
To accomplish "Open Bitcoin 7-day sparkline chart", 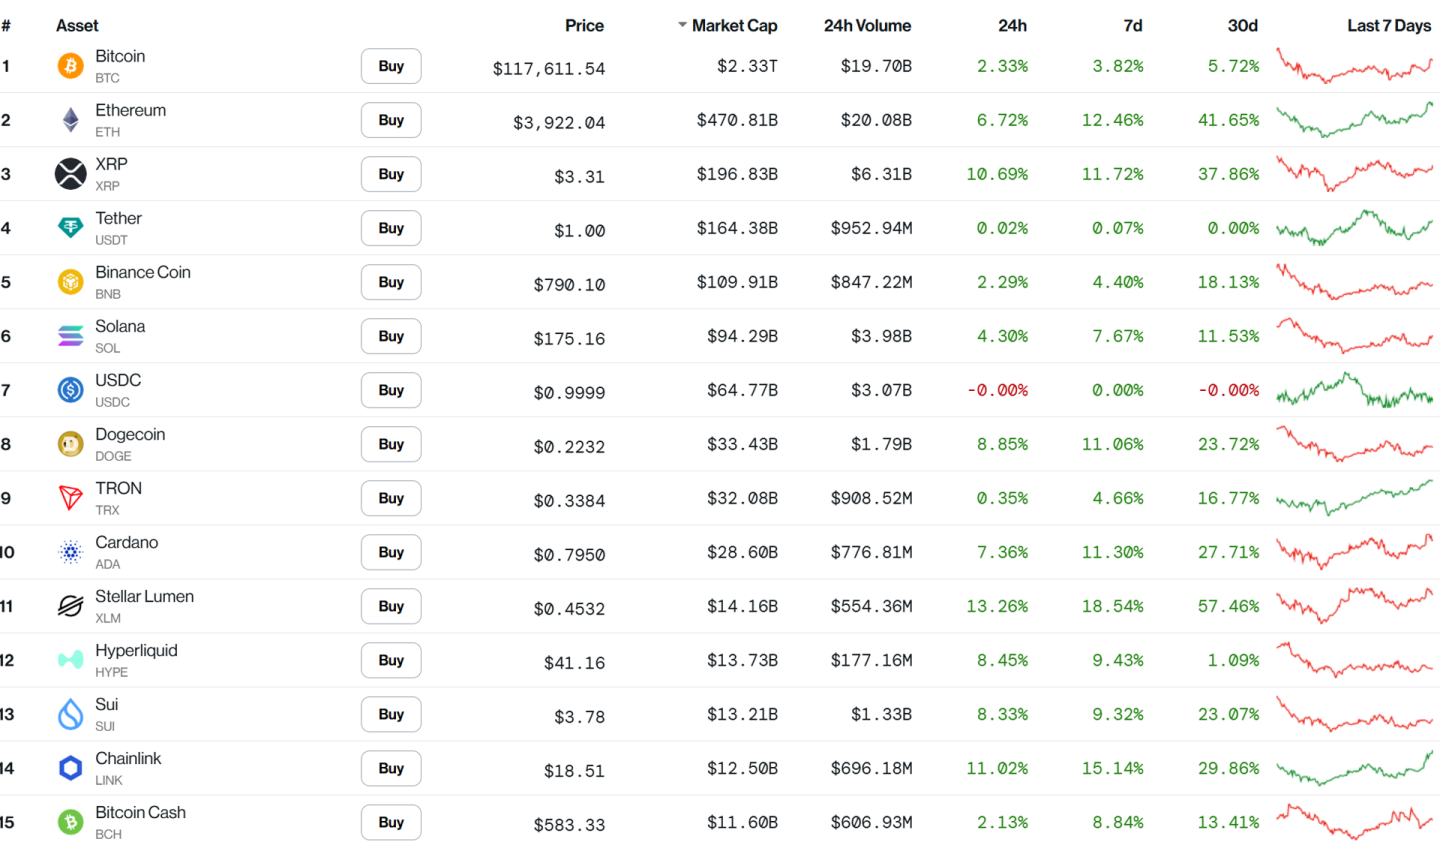I will point(1355,66).
